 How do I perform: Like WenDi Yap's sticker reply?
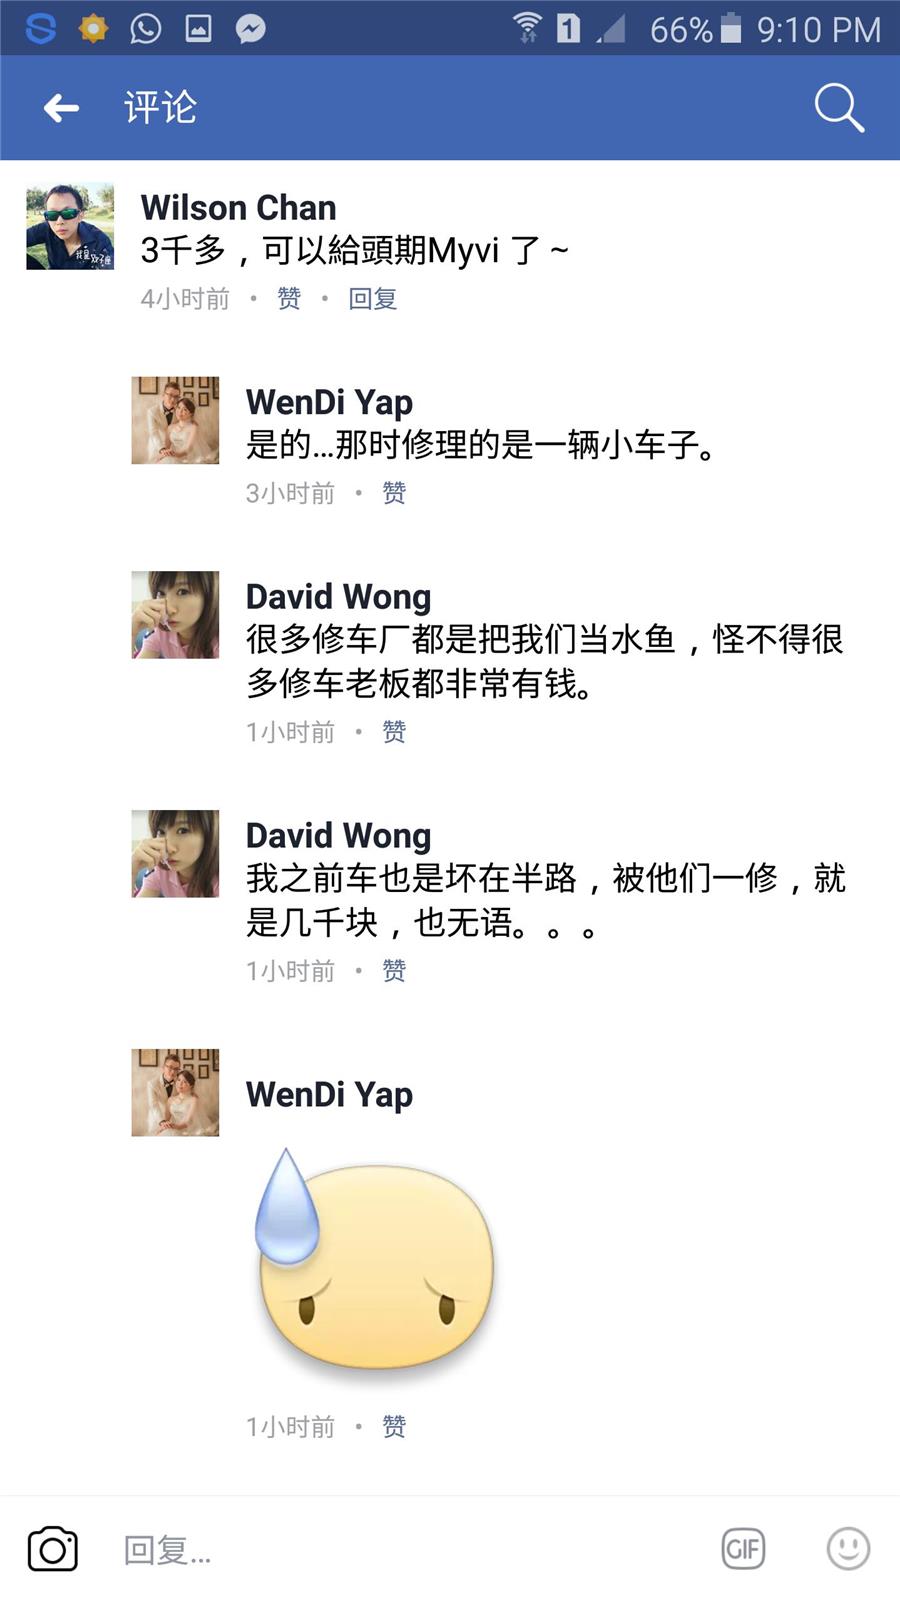pyautogui.click(x=394, y=1427)
